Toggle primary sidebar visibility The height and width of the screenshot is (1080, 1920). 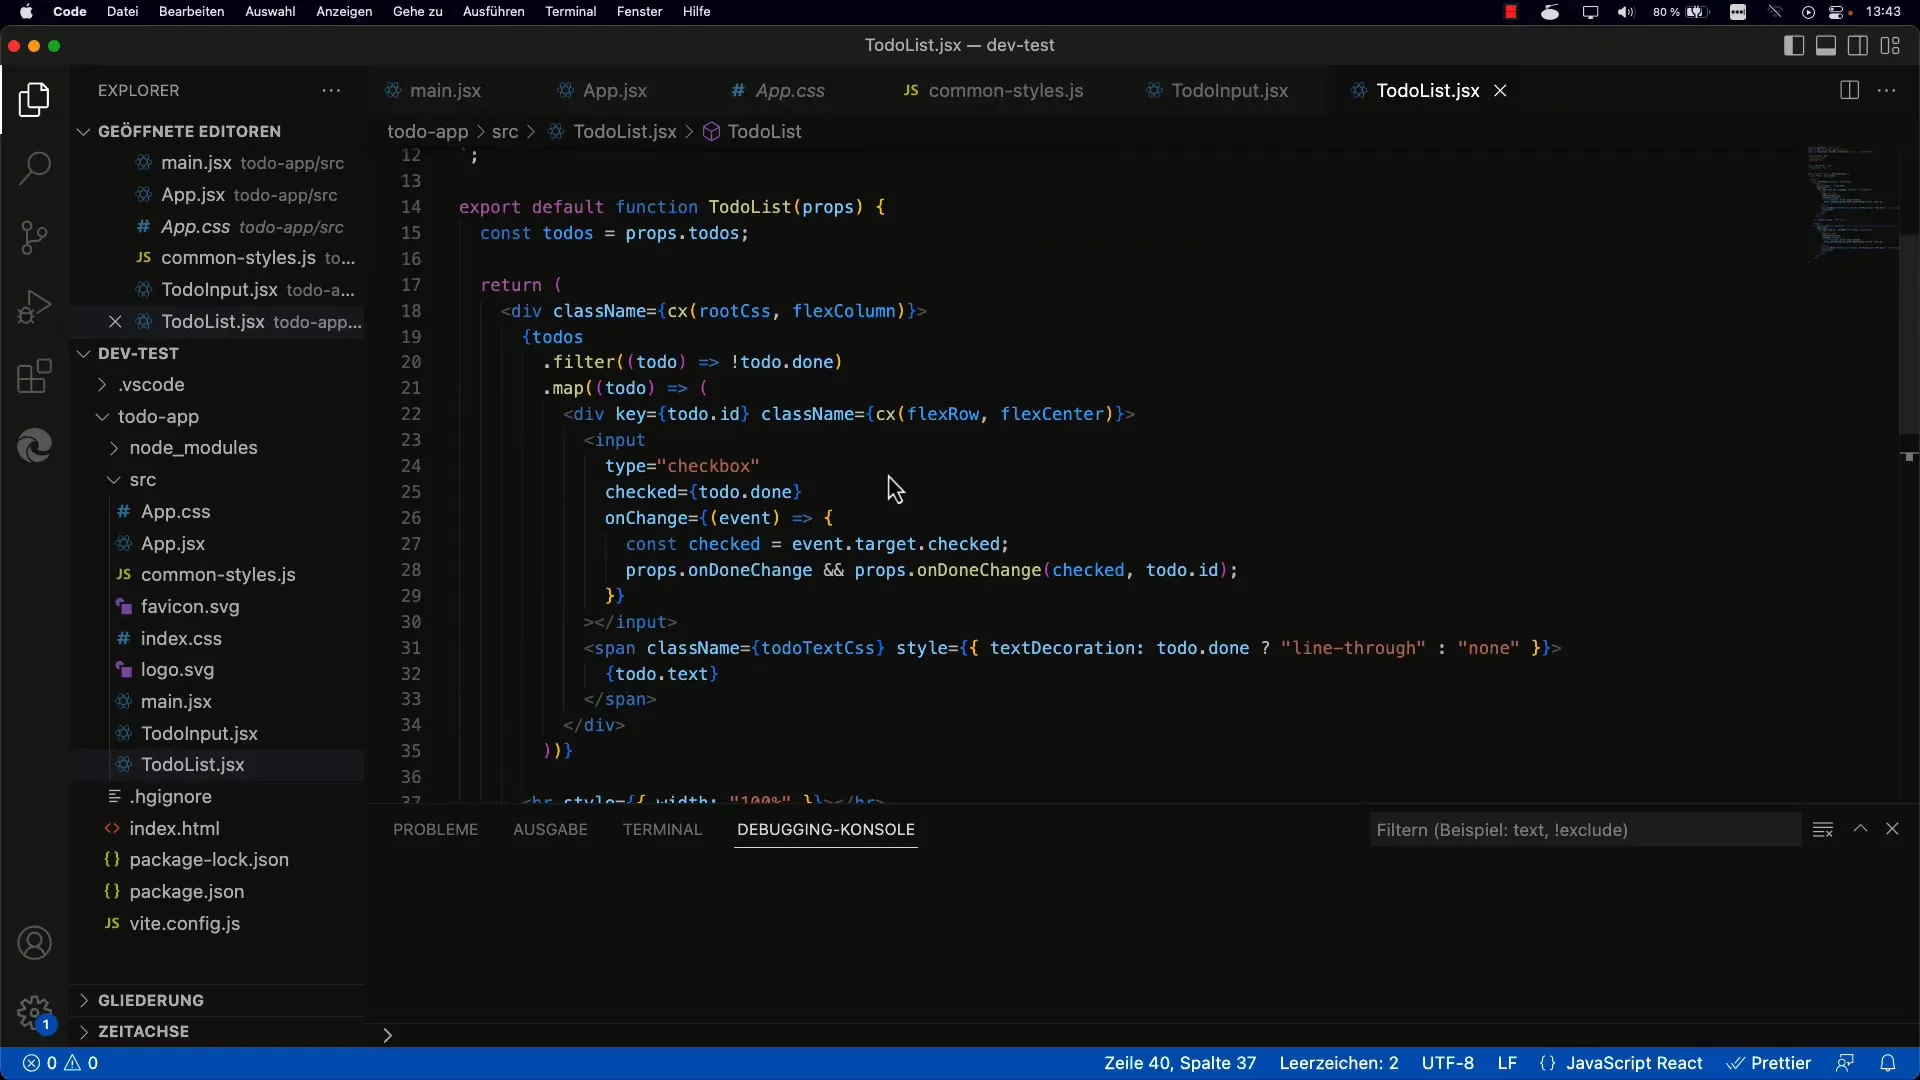click(x=1794, y=45)
